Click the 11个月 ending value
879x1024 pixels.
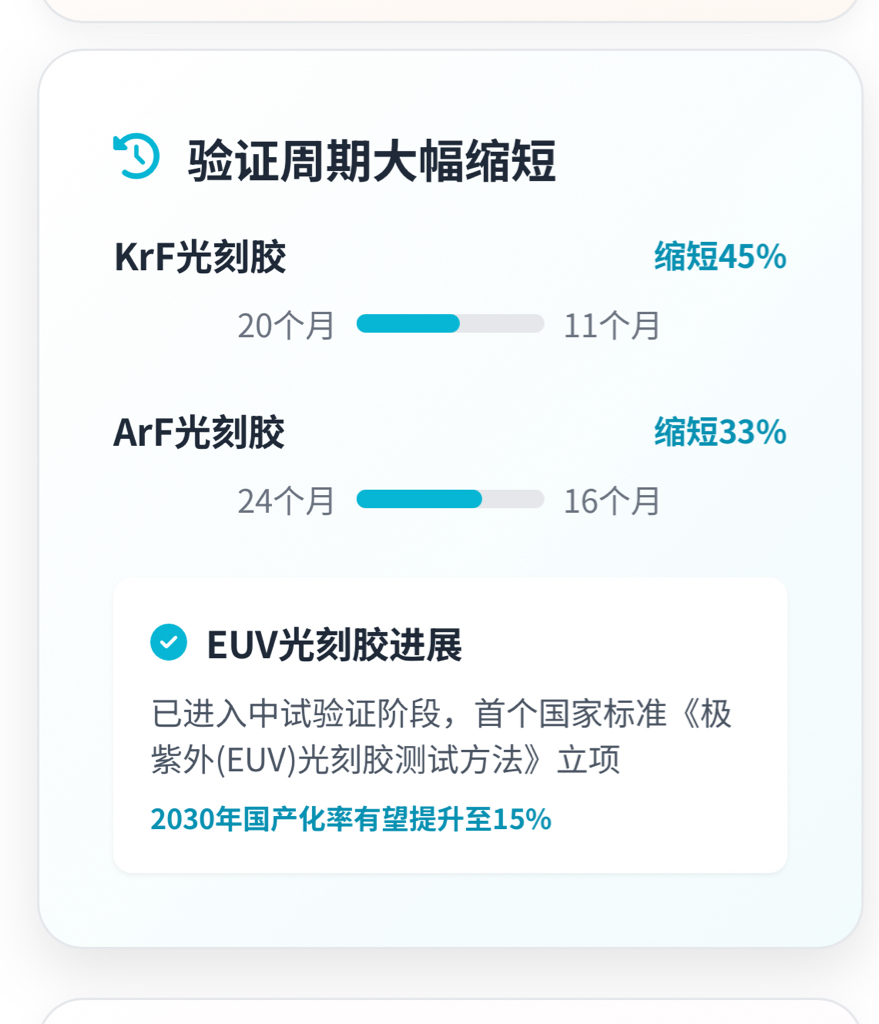tap(612, 325)
